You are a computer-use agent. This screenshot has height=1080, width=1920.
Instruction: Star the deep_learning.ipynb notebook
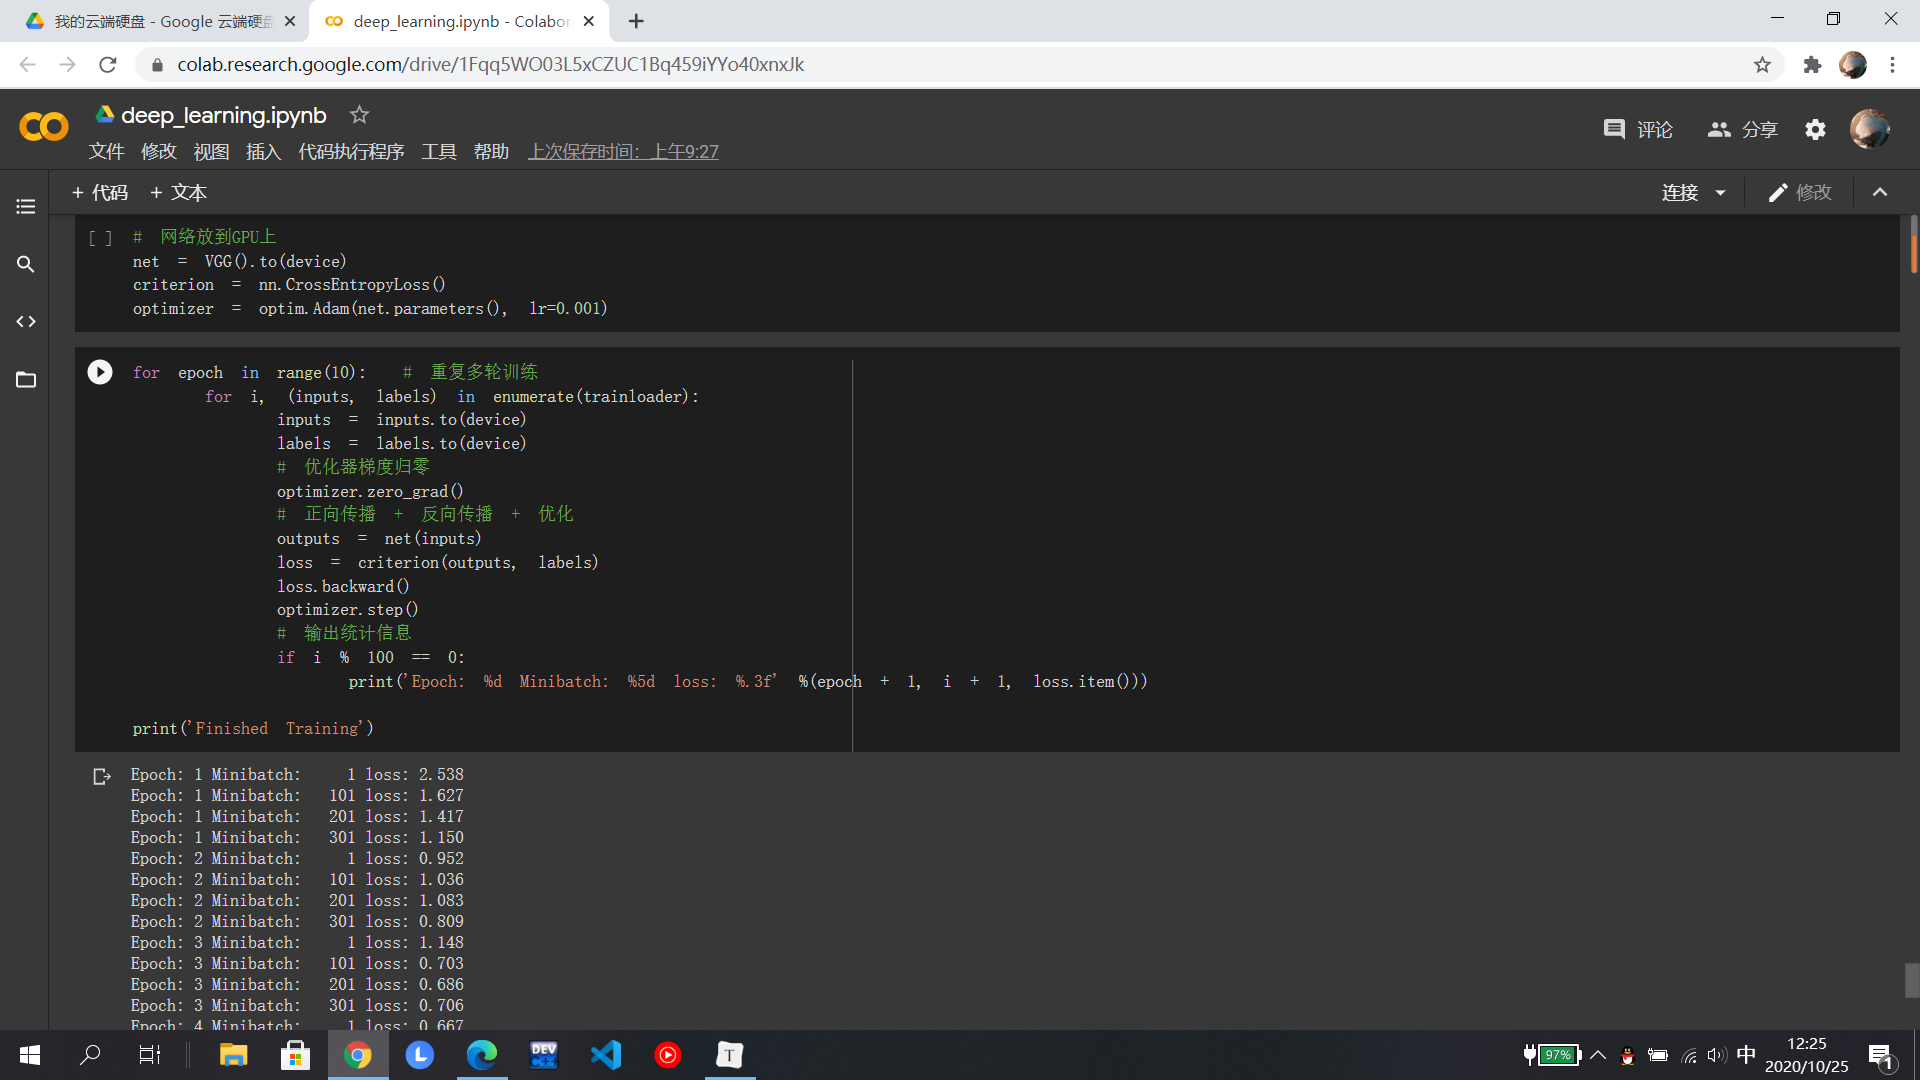tap(359, 115)
